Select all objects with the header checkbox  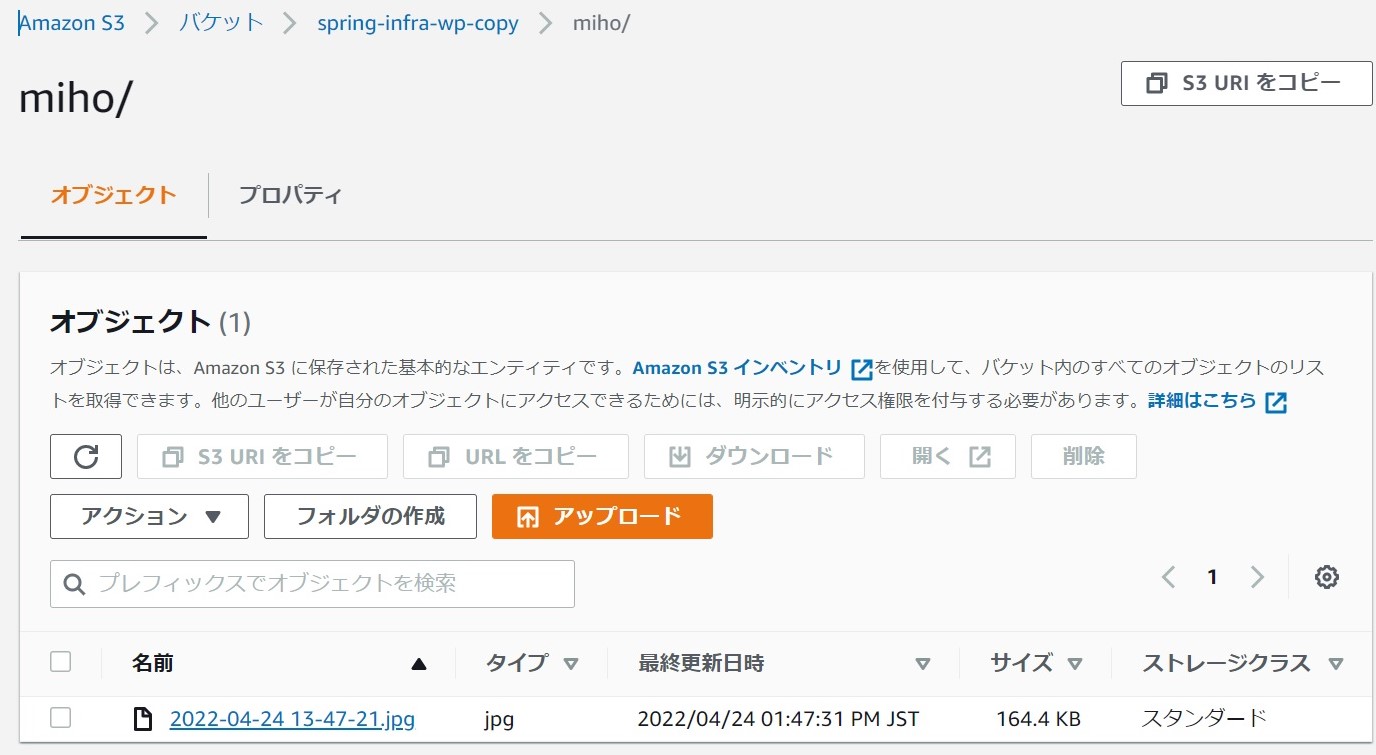[61, 661]
